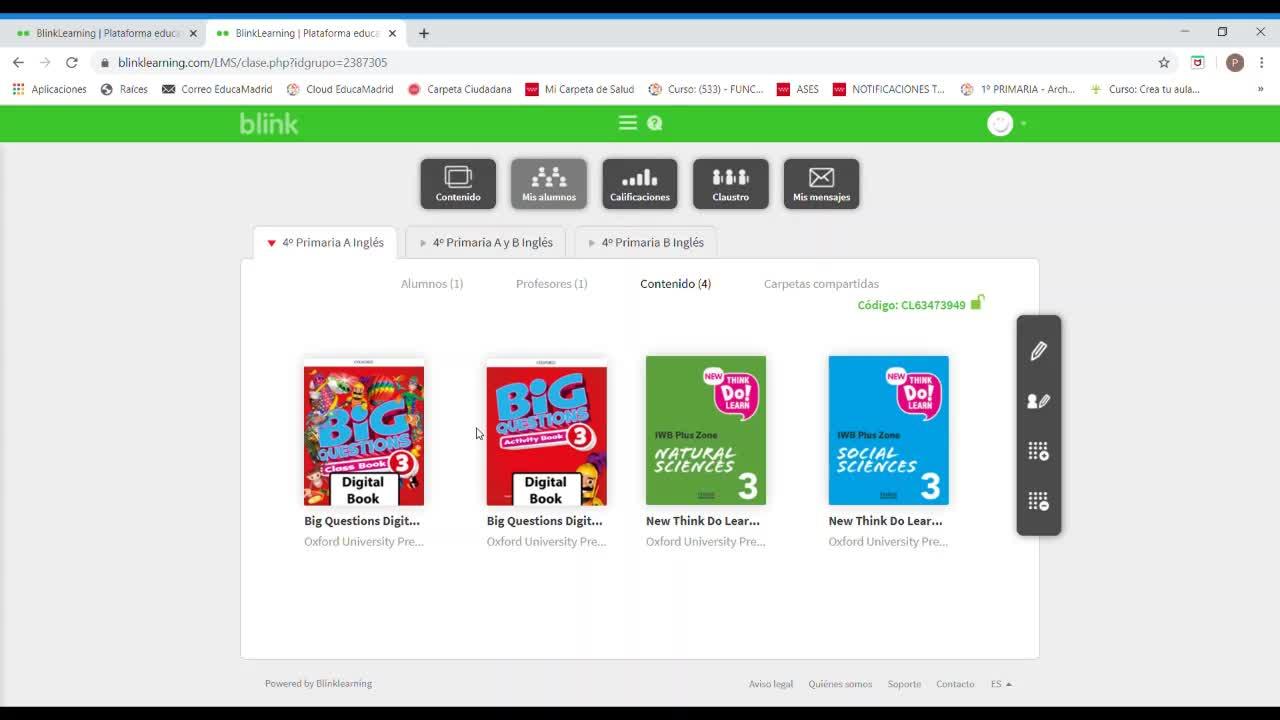Open the Calificaciones section
The image size is (1280, 720).
click(640, 184)
